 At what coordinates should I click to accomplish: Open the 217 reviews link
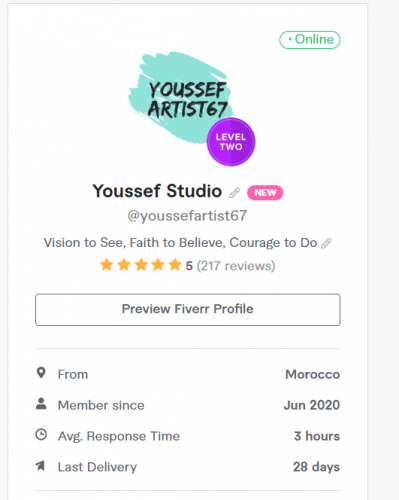[x=236, y=266]
